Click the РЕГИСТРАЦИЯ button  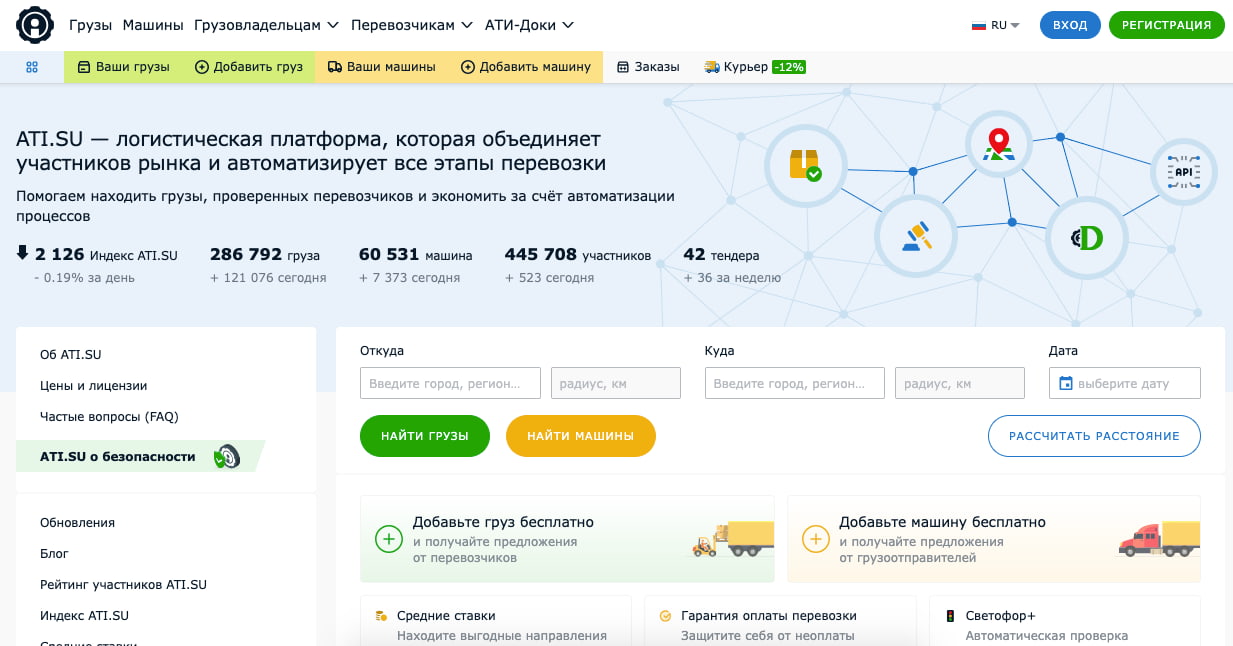[1166, 26]
